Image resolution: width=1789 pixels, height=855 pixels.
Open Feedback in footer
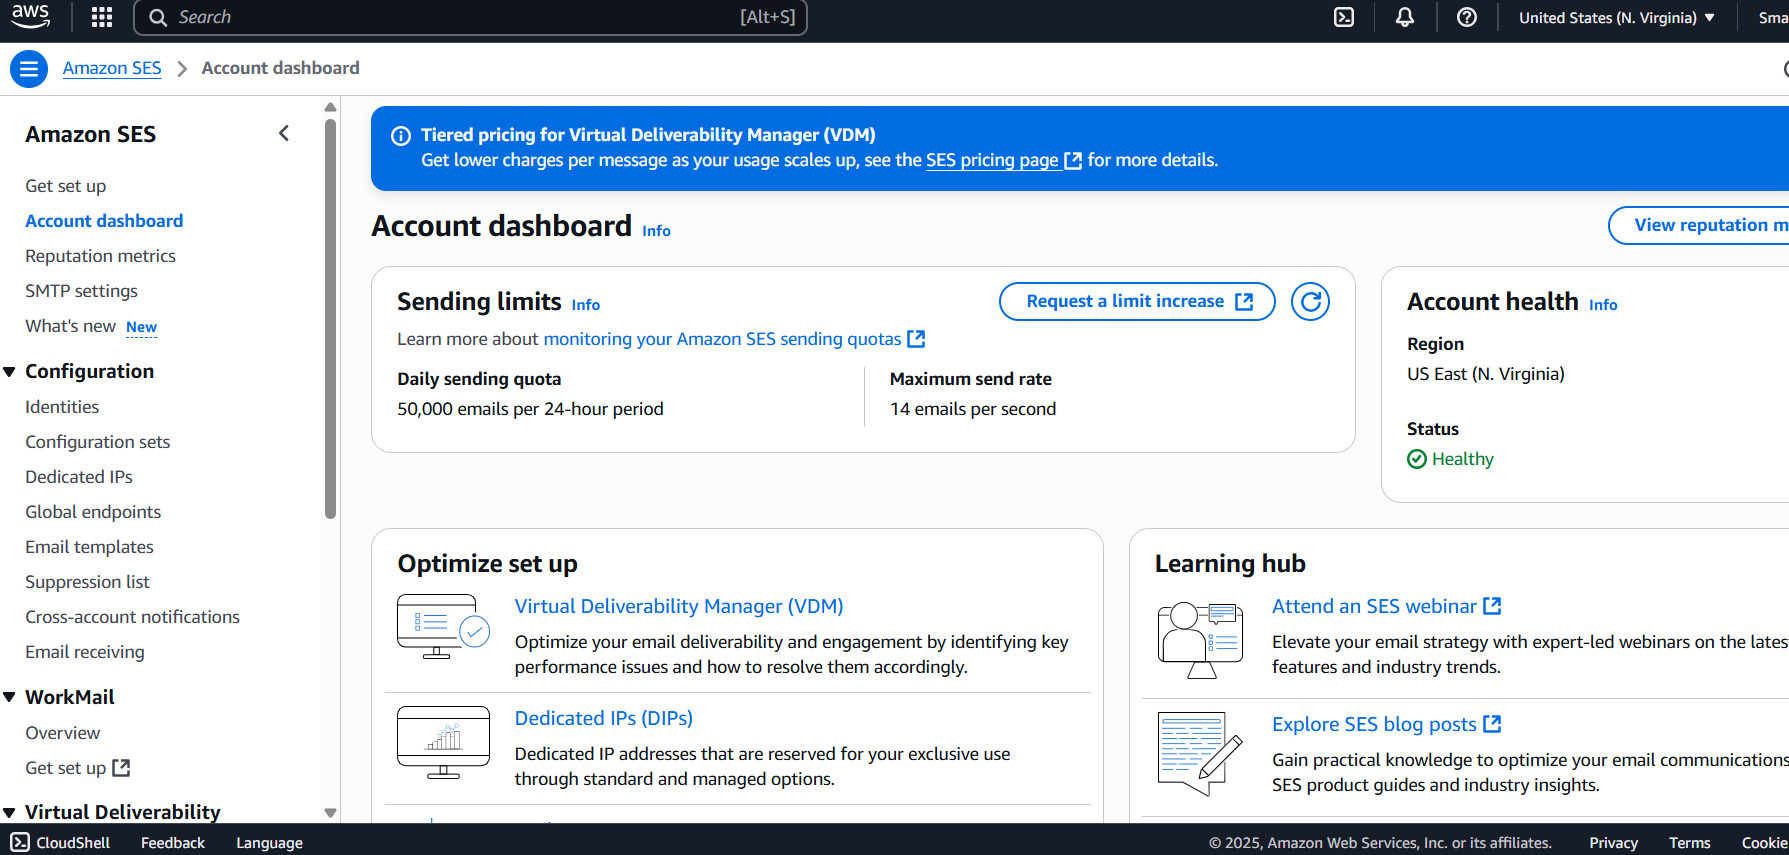tap(173, 843)
